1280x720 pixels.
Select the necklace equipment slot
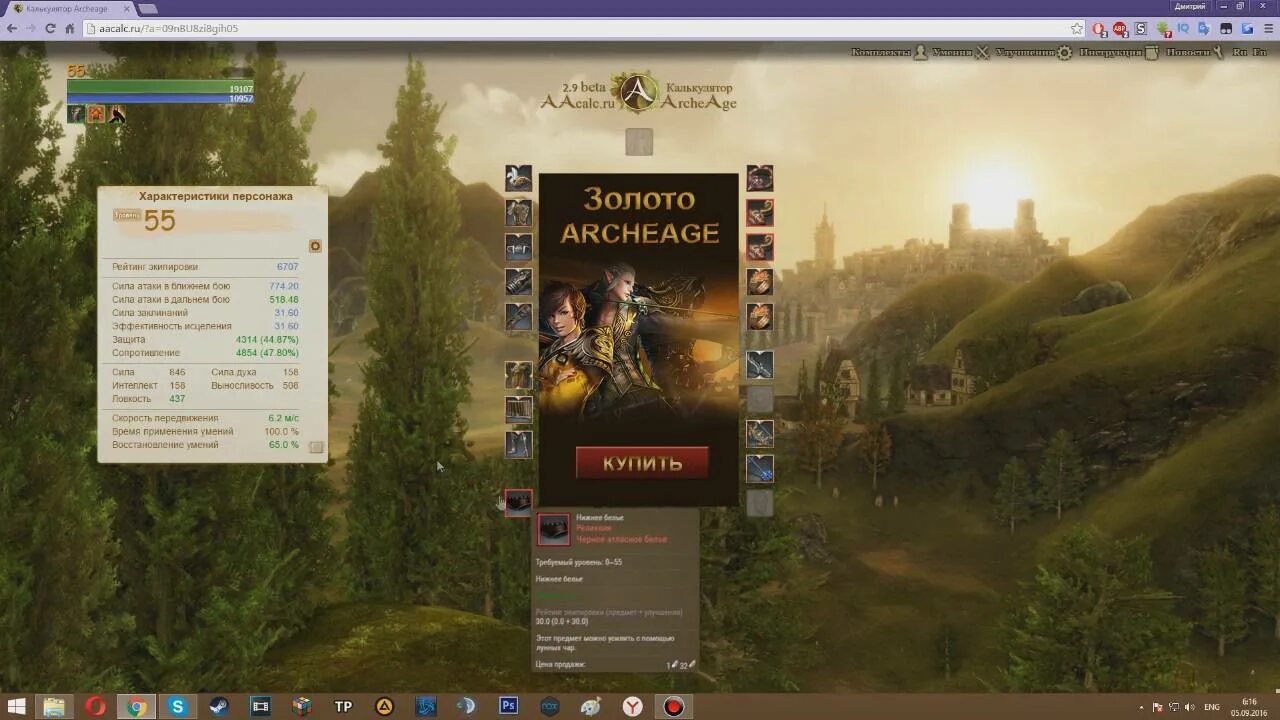[760, 179]
